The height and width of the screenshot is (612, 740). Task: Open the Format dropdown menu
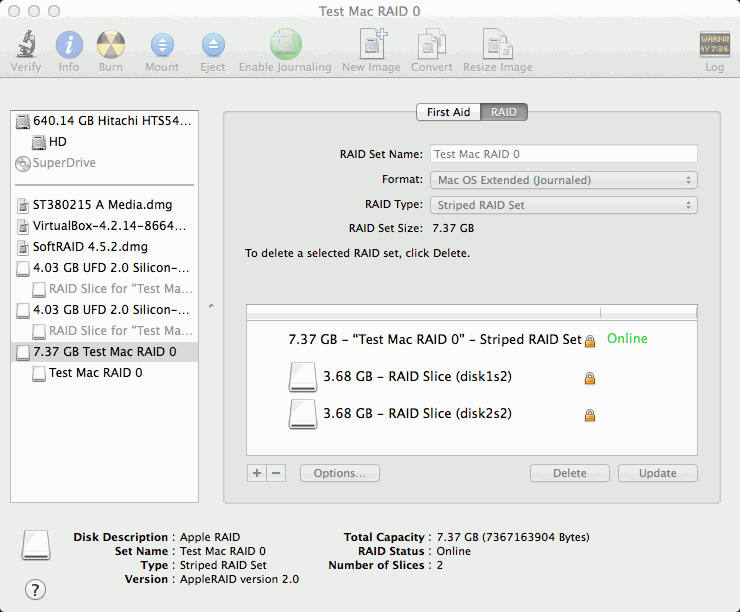pyautogui.click(x=563, y=180)
